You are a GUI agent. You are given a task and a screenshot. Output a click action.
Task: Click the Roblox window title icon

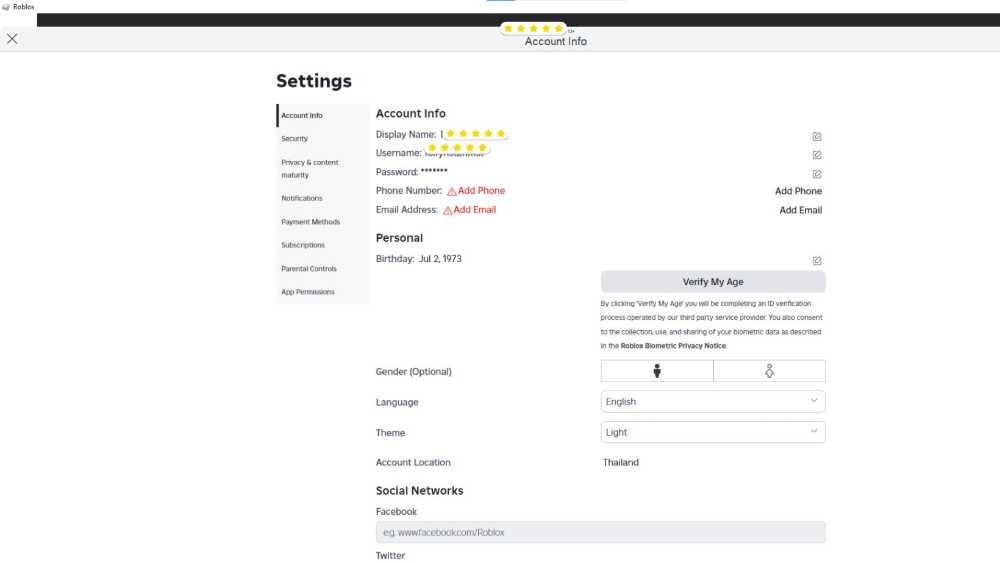pyautogui.click(x=6, y=7)
